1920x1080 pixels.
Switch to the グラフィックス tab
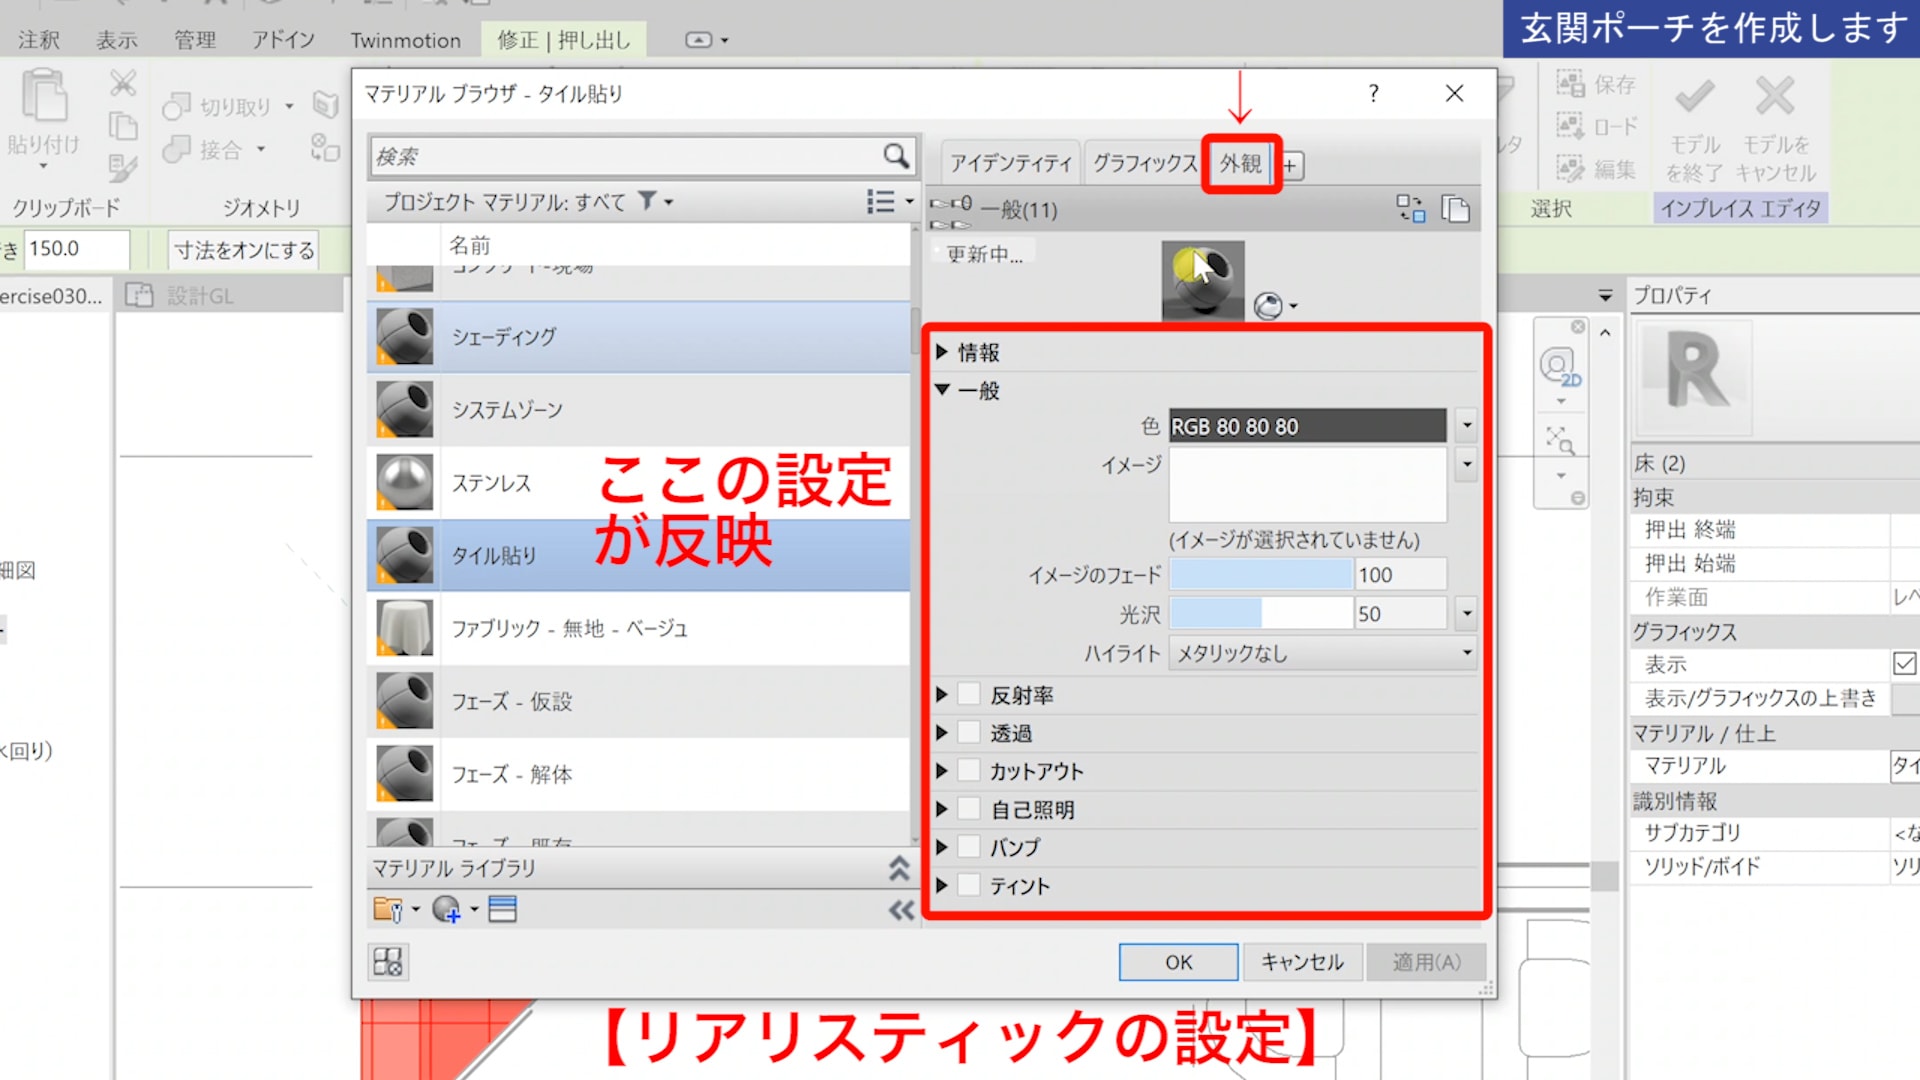pyautogui.click(x=1144, y=164)
